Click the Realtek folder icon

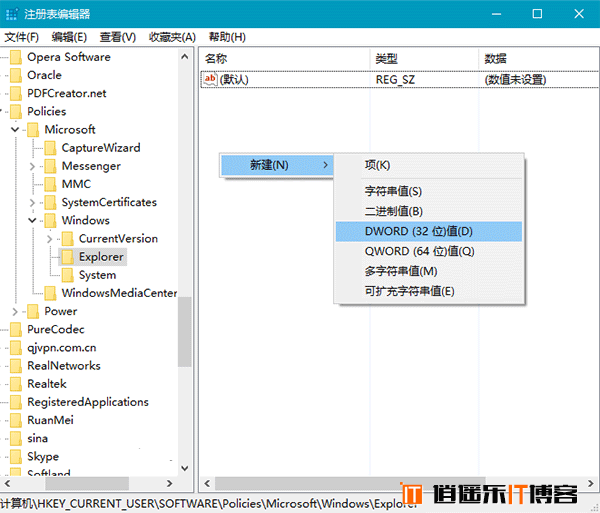16,384
